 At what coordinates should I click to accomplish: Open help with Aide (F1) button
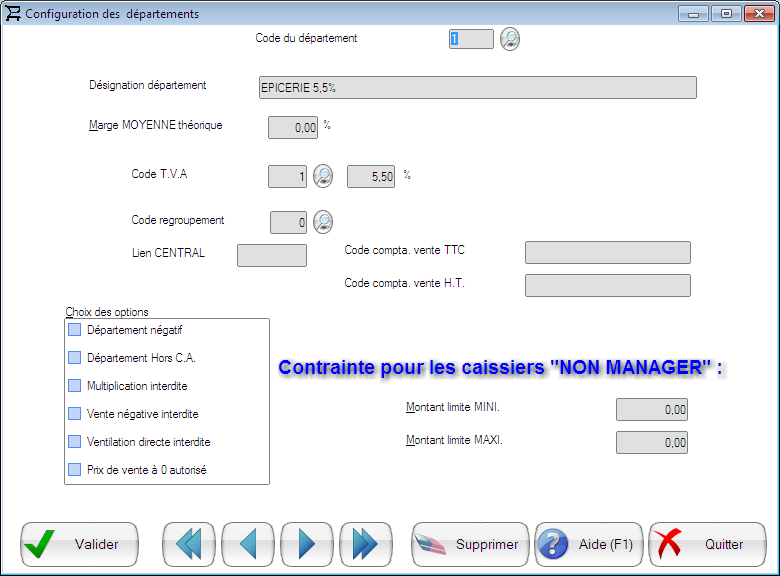tap(588, 544)
